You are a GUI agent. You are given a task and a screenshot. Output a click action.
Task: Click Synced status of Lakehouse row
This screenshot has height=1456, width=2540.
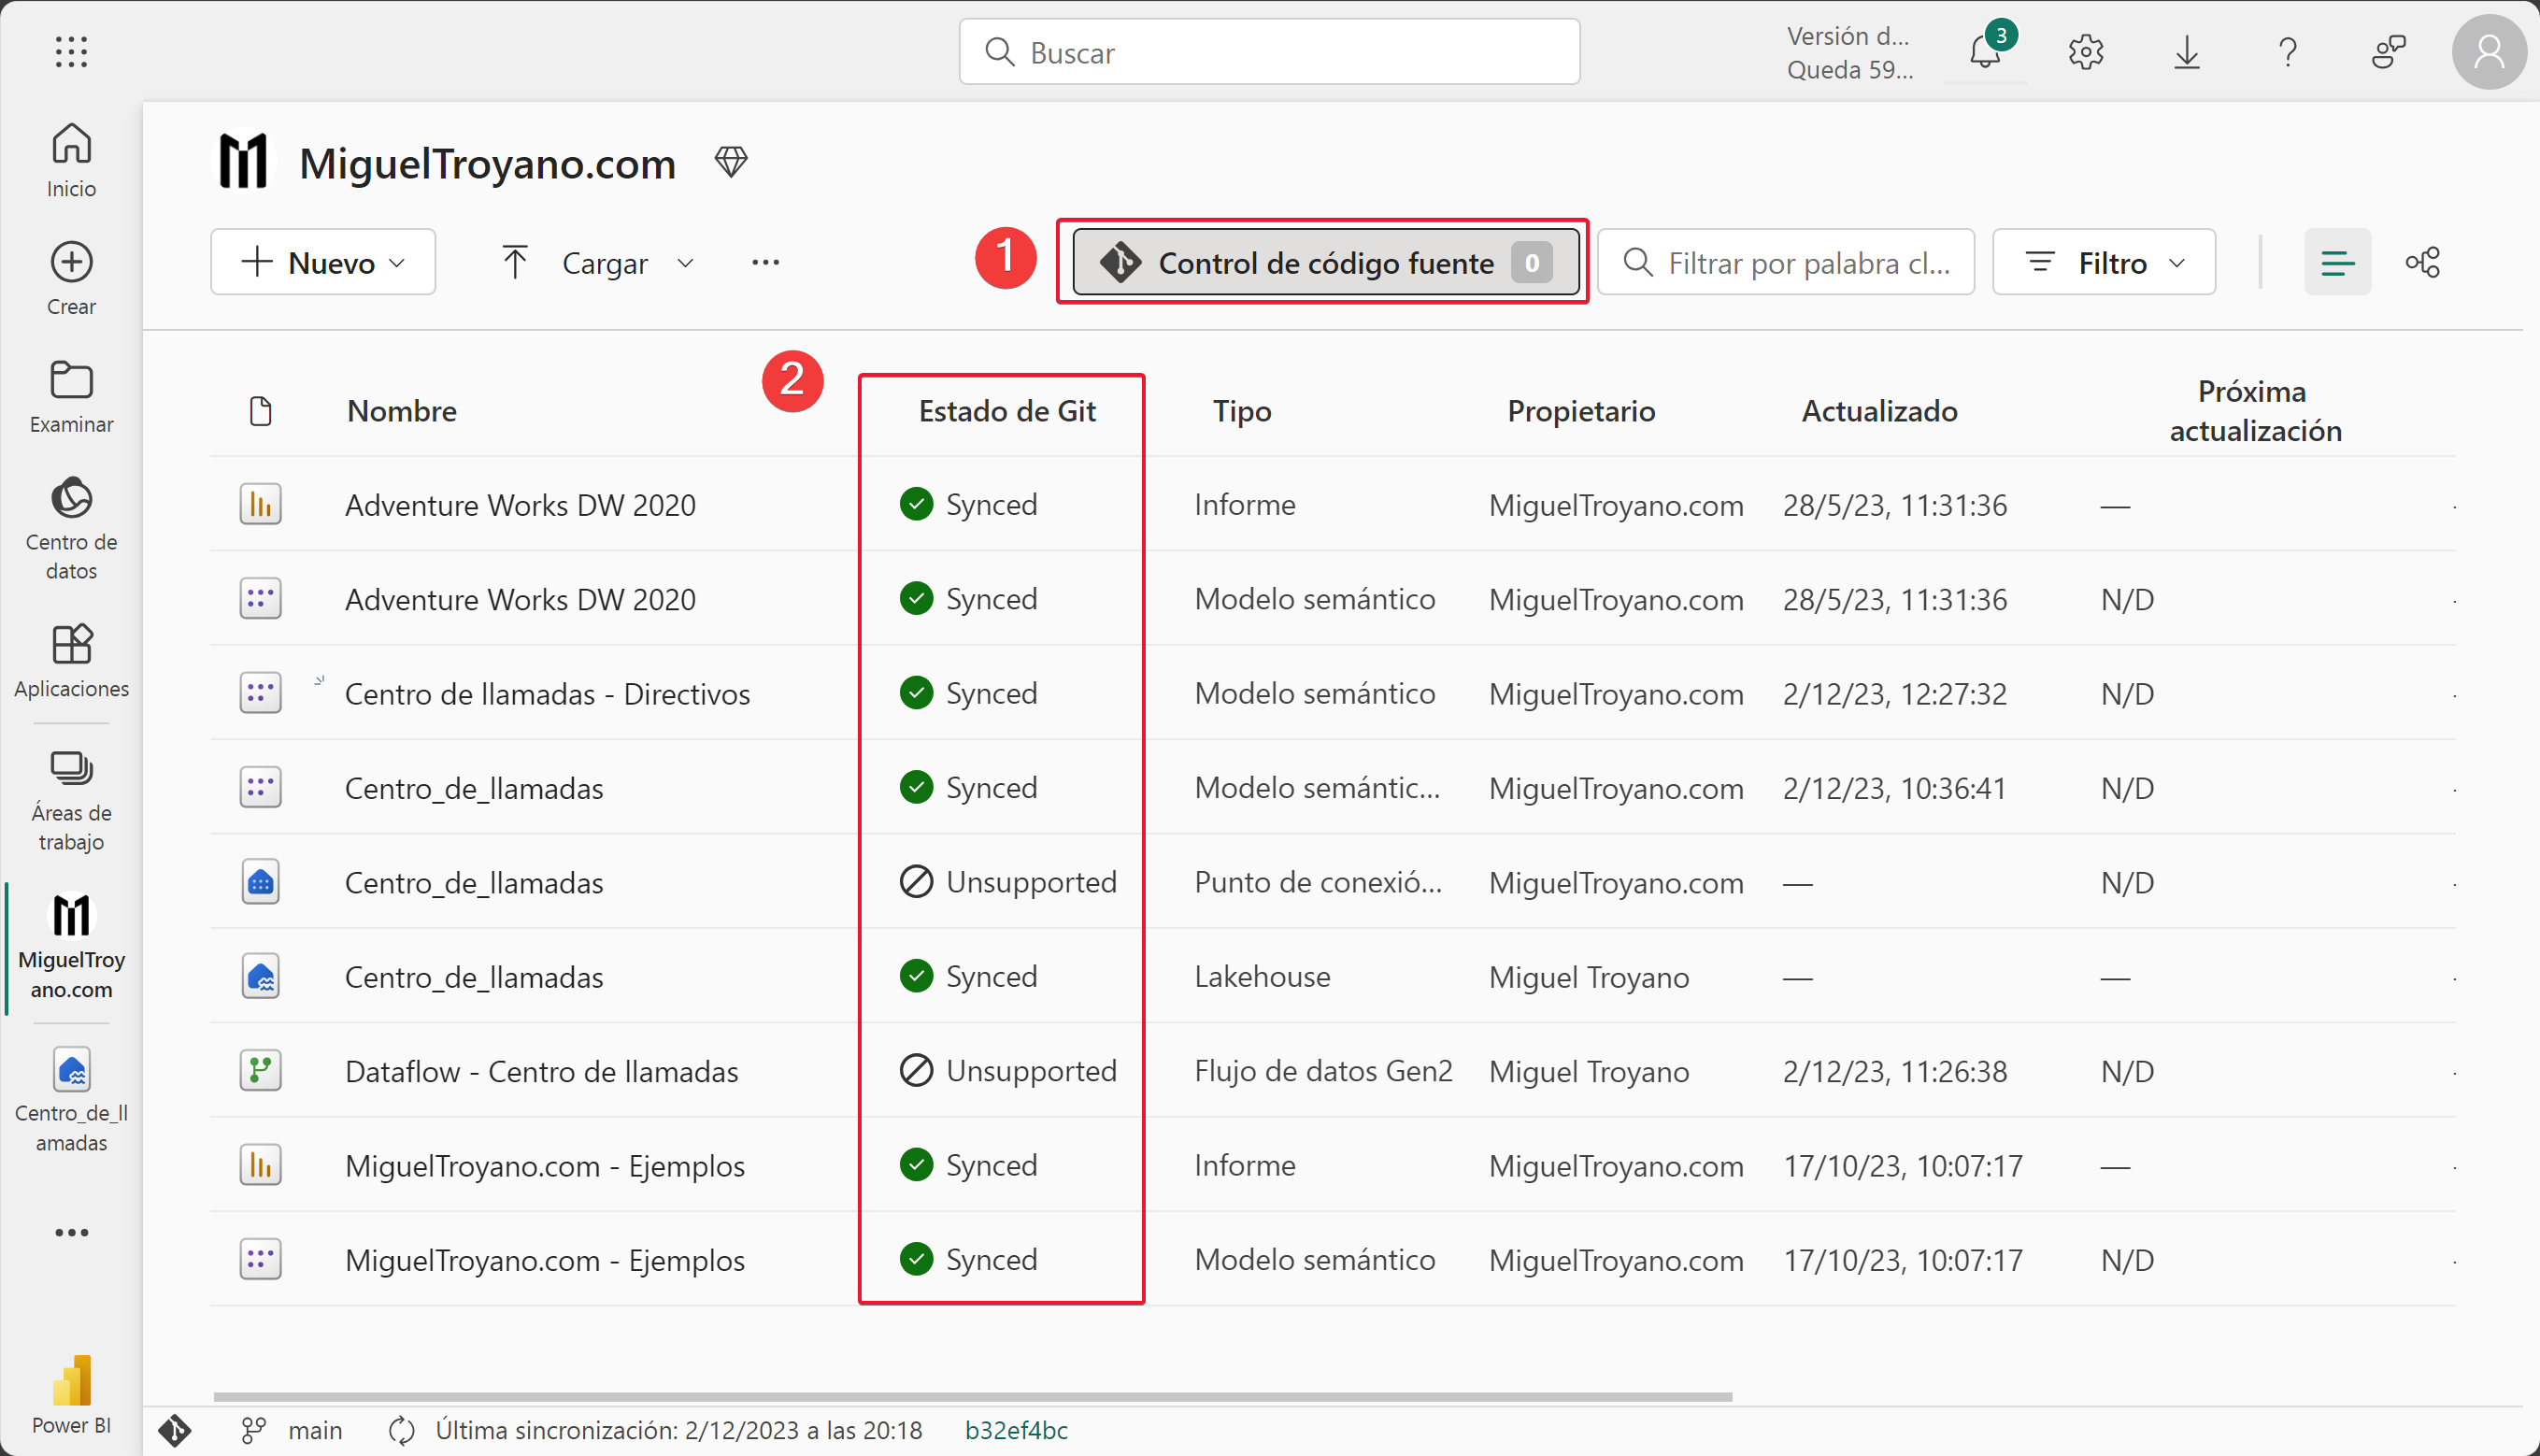[968, 976]
